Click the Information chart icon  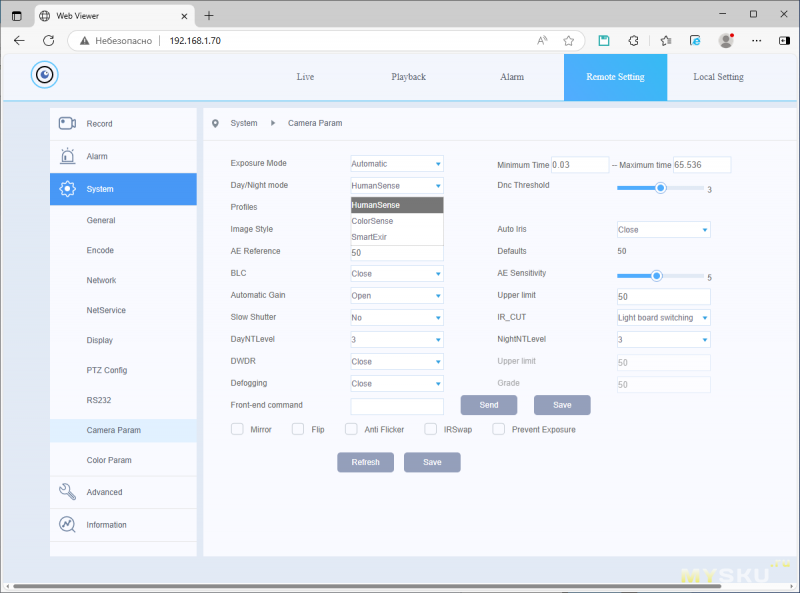(67, 524)
